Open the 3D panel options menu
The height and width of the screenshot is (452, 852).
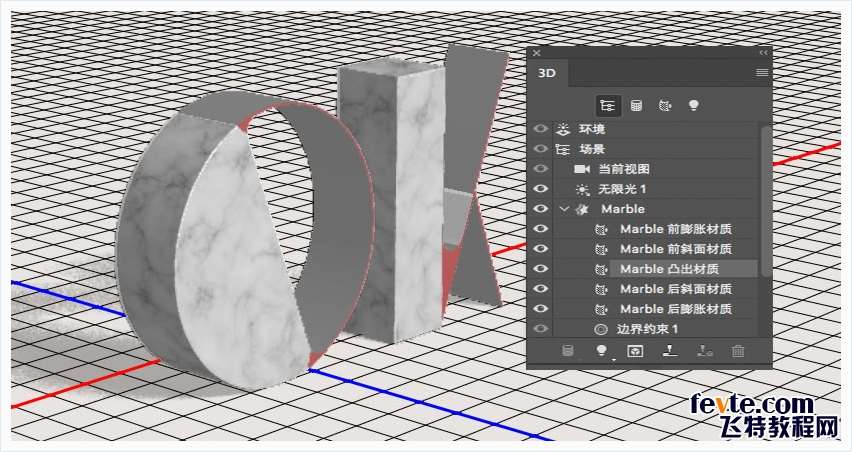(762, 72)
